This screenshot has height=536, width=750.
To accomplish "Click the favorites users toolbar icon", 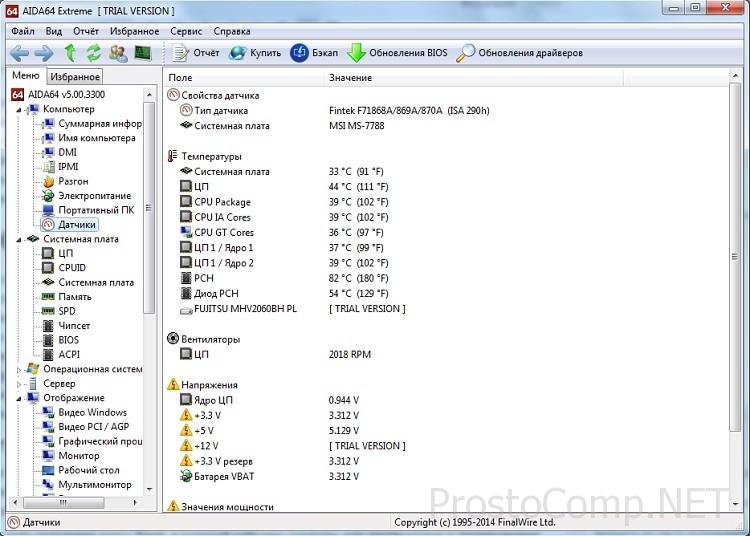I will pos(119,53).
